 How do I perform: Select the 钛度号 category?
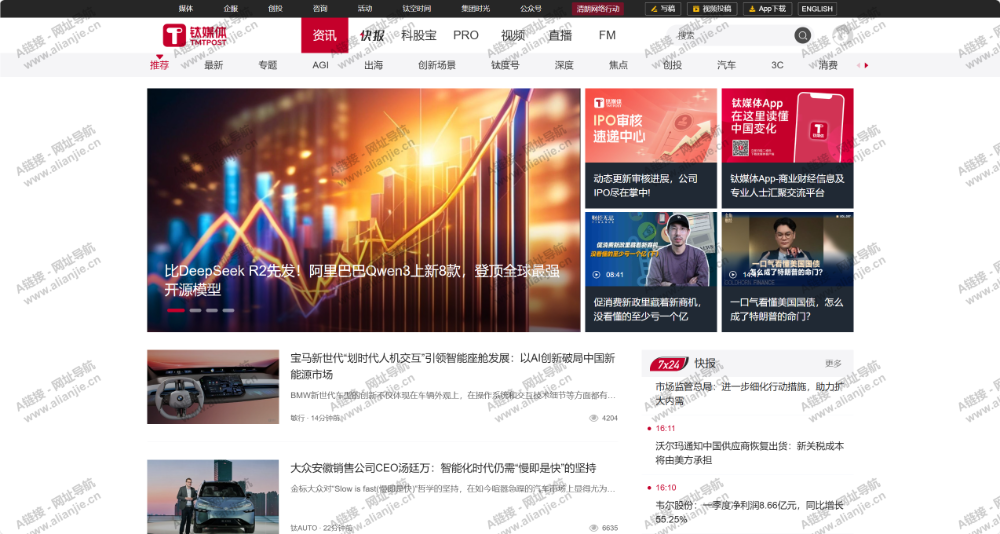pyautogui.click(x=505, y=65)
